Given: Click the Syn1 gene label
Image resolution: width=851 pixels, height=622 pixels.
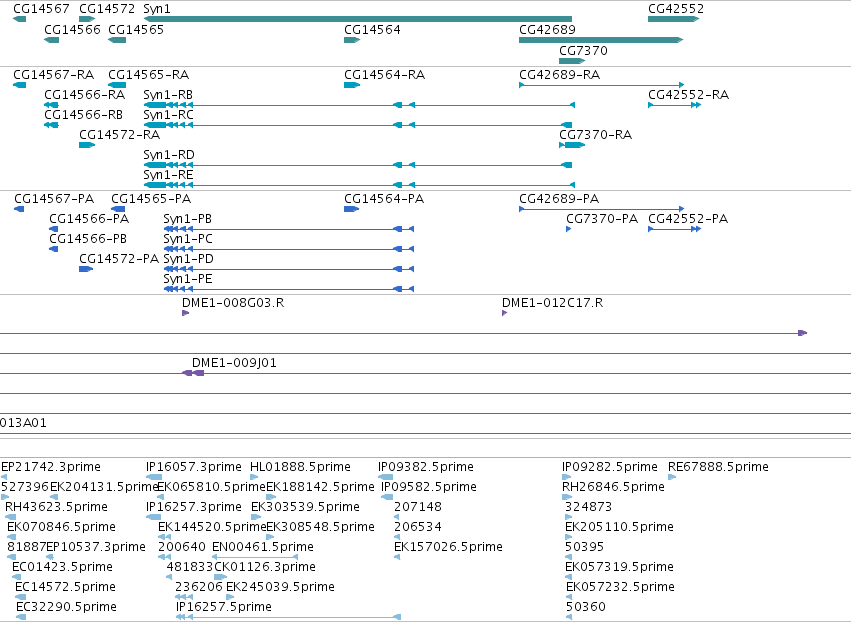Looking at the screenshot, I should pos(156,9).
